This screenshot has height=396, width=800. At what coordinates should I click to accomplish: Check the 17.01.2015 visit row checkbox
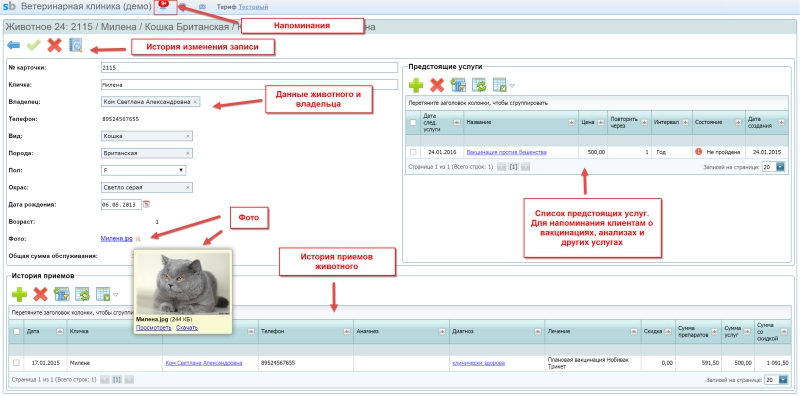[x=16, y=363]
